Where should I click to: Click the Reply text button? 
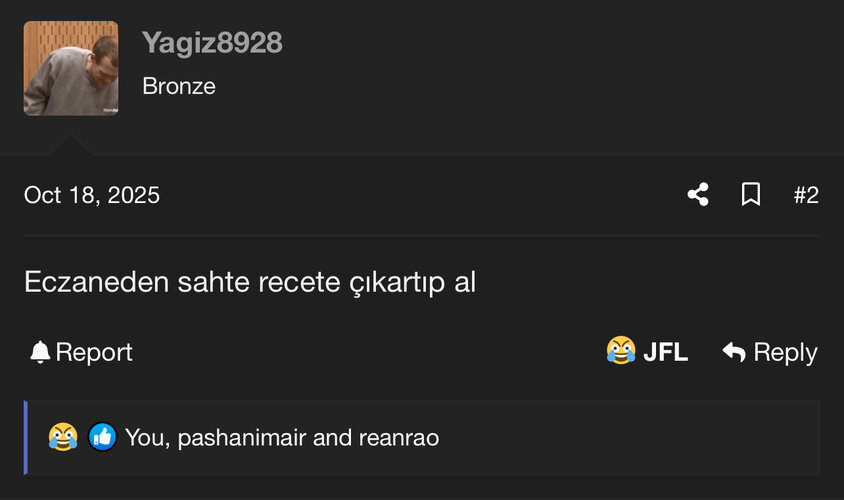pyautogui.click(x=785, y=353)
